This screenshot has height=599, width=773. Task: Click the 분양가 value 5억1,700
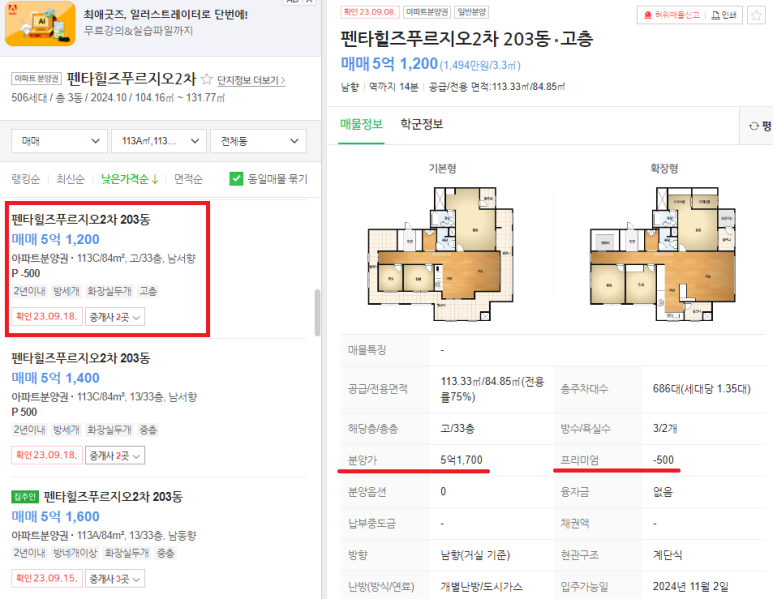(x=461, y=460)
